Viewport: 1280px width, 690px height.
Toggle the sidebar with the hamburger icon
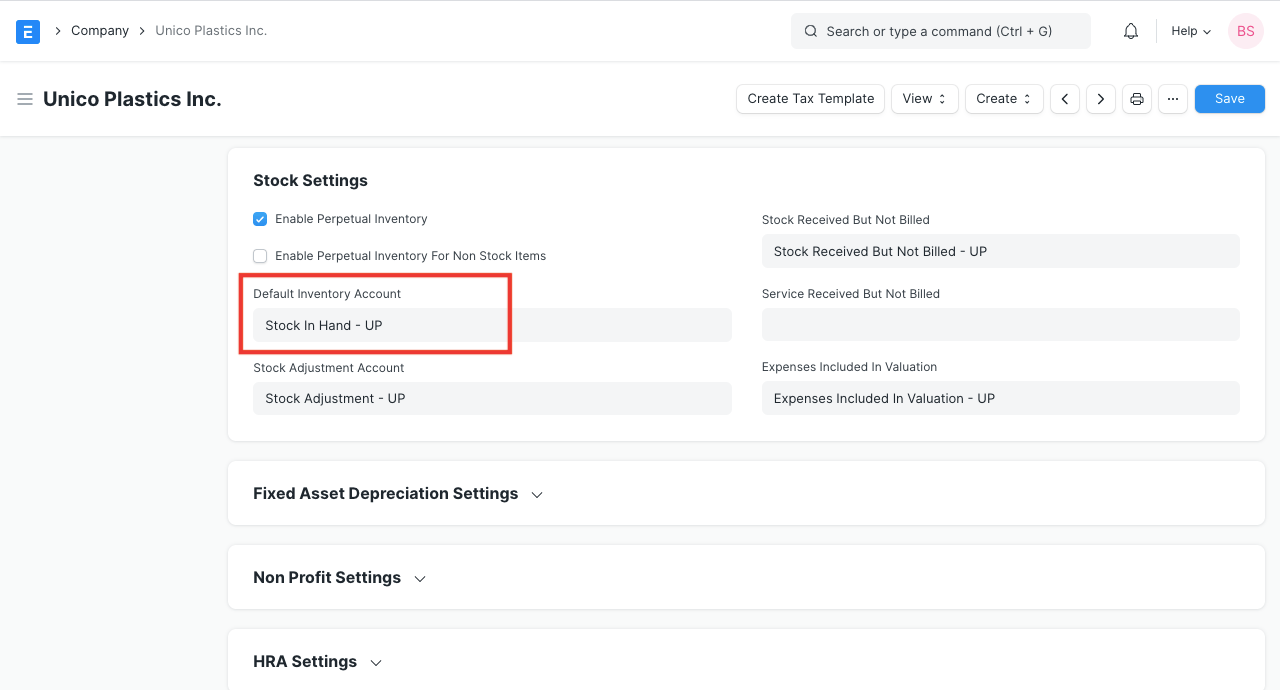click(x=25, y=98)
